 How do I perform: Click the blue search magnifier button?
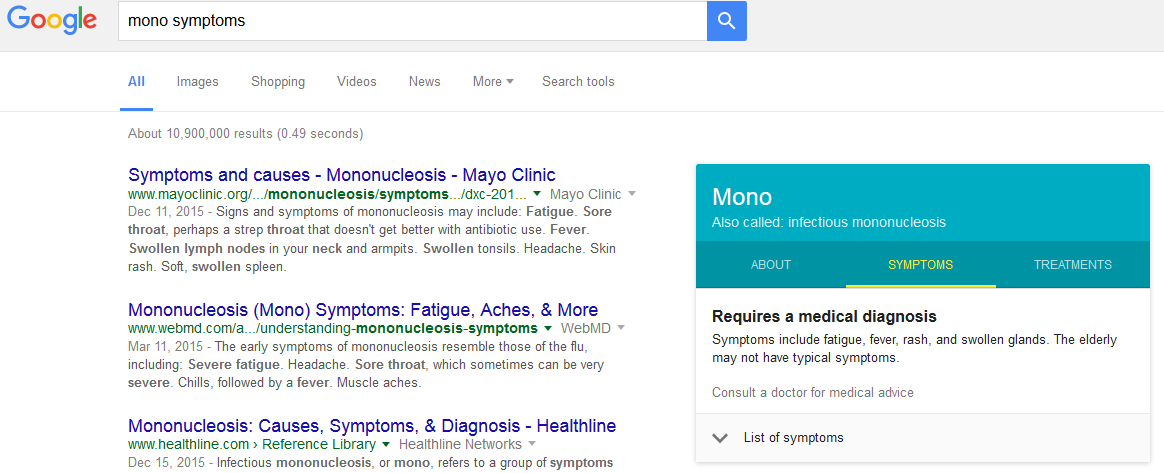point(726,21)
